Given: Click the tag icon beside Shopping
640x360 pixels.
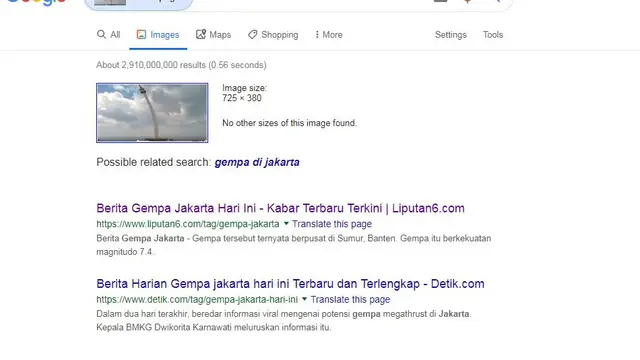Looking at the screenshot, I should 253,34.
